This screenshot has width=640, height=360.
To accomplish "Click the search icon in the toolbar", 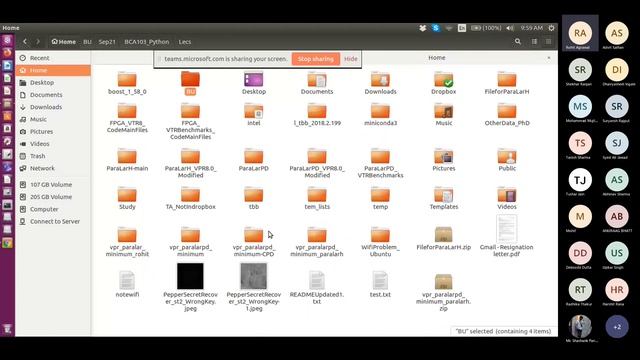I will [518, 41].
